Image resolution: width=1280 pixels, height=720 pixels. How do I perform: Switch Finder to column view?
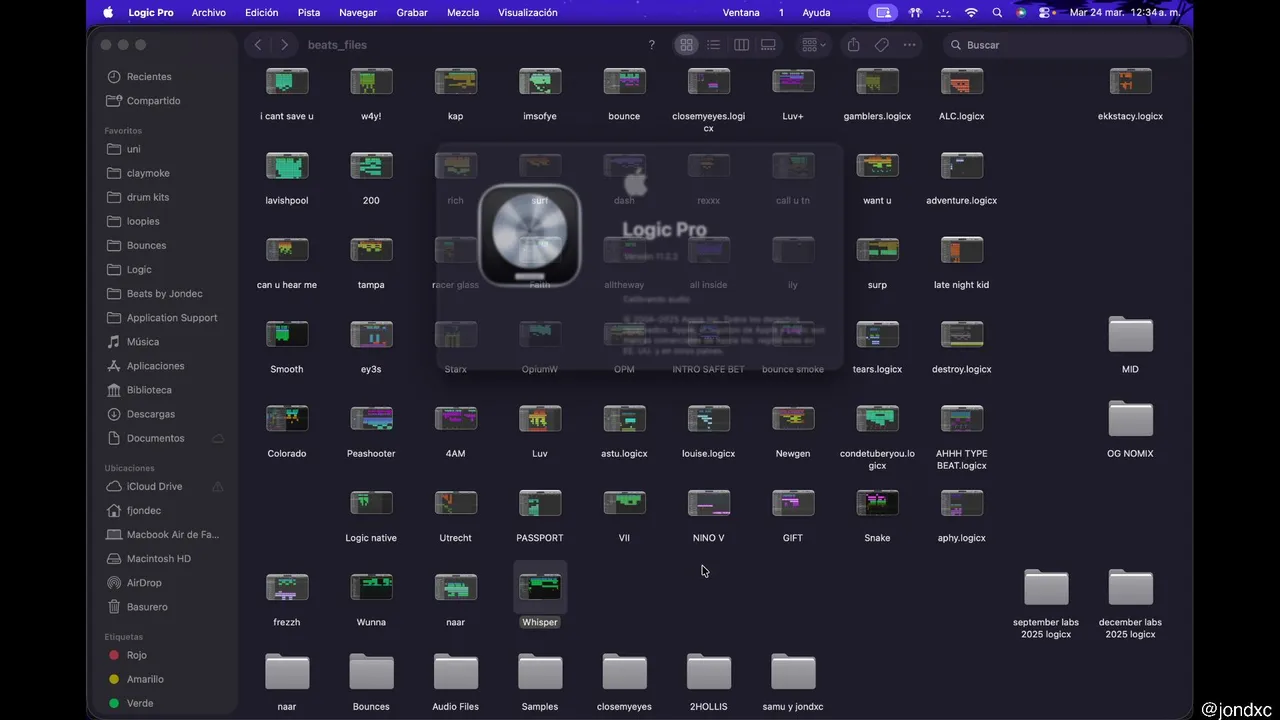(x=741, y=45)
